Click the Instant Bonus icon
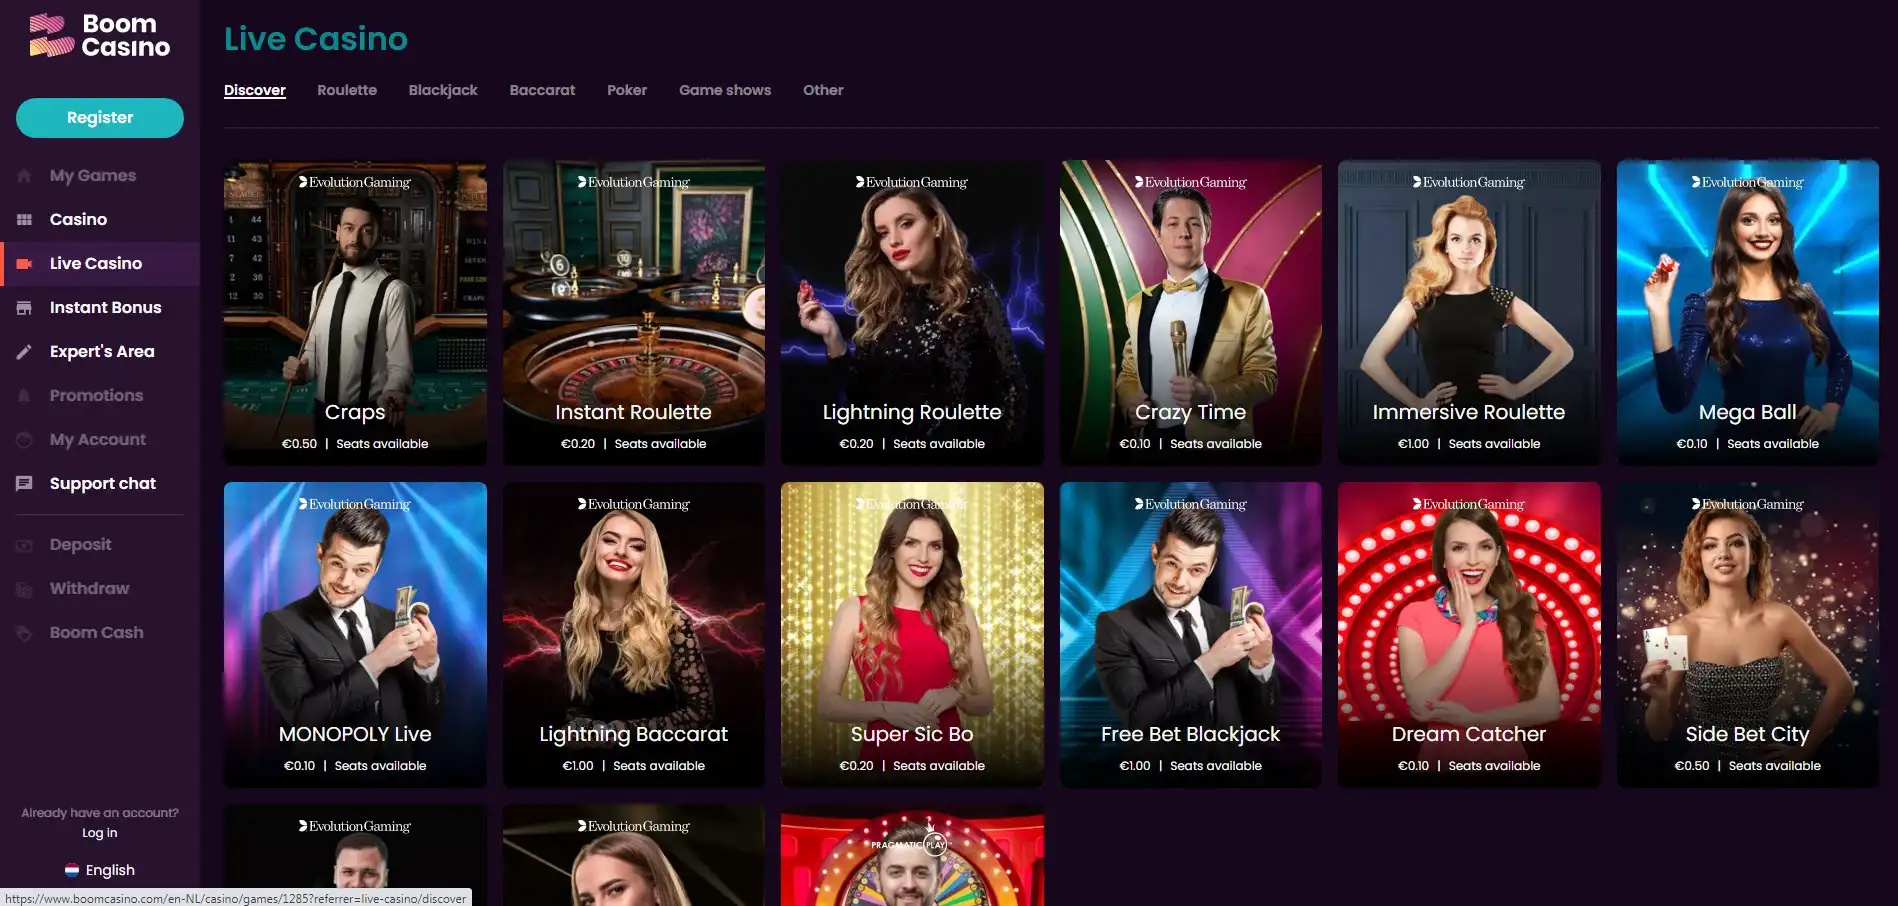 [x=24, y=308]
